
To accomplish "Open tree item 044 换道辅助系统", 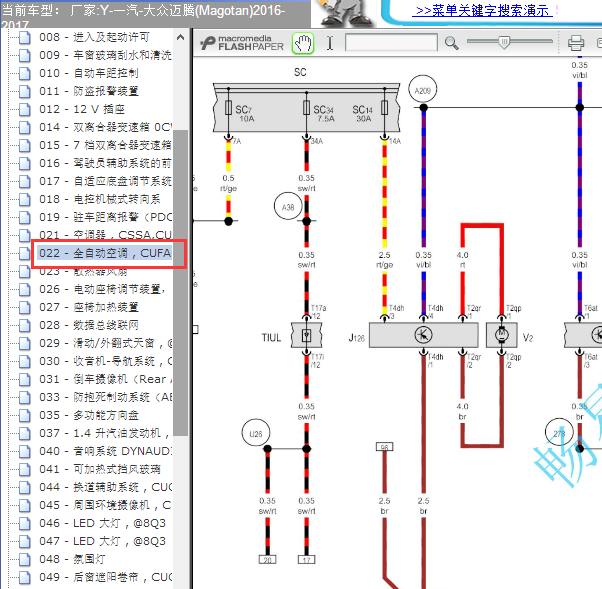I will coord(105,487).
